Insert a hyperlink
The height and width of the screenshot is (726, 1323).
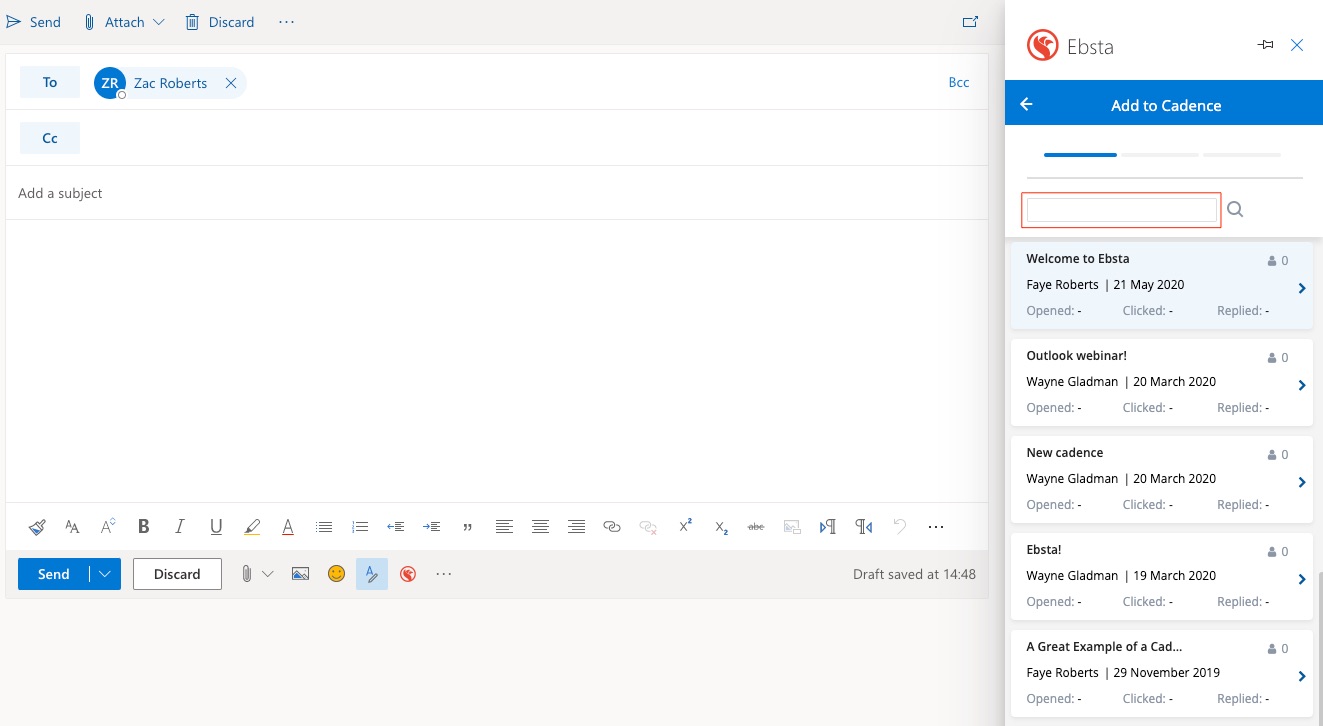coord(612,526)
